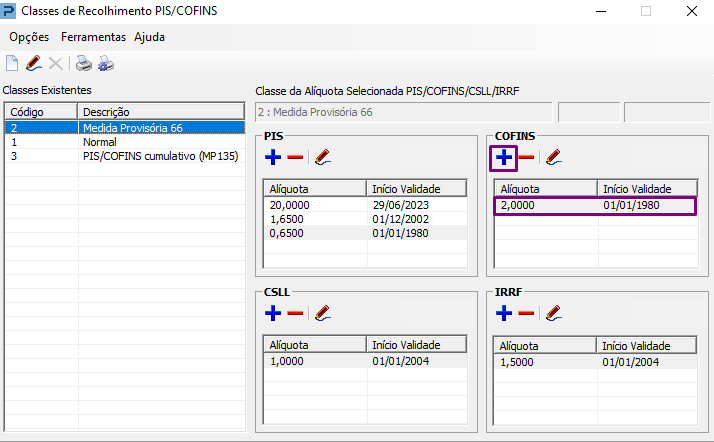The image size is (714, 442).
Task: Select the PIS 20,0000 rate row
Action: click(366, 205)
